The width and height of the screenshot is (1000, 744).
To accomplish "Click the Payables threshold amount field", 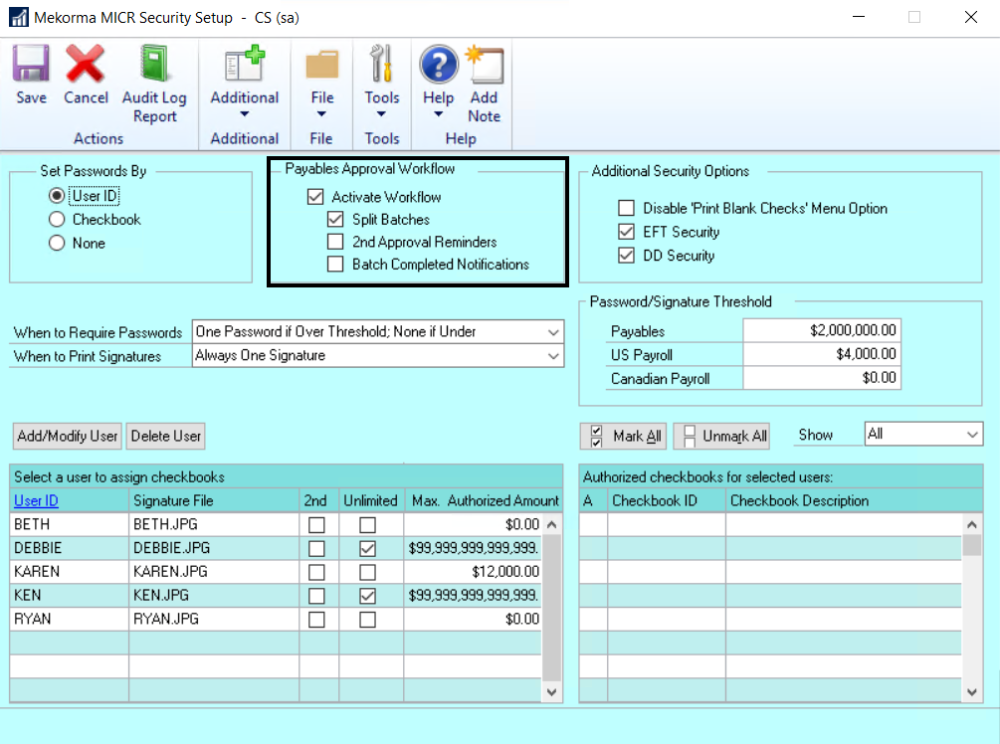I will point(821,330).
